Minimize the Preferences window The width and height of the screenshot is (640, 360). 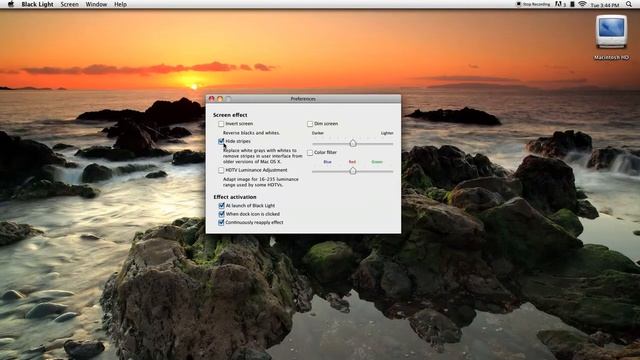(x=220, y=99)
